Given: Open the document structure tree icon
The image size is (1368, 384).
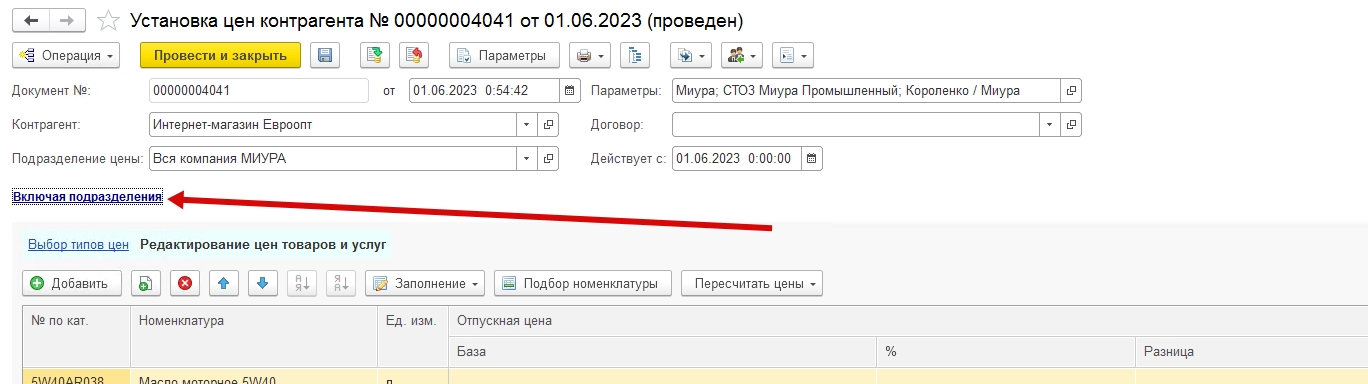Looking at the screenshot, I should coord(635,56).
